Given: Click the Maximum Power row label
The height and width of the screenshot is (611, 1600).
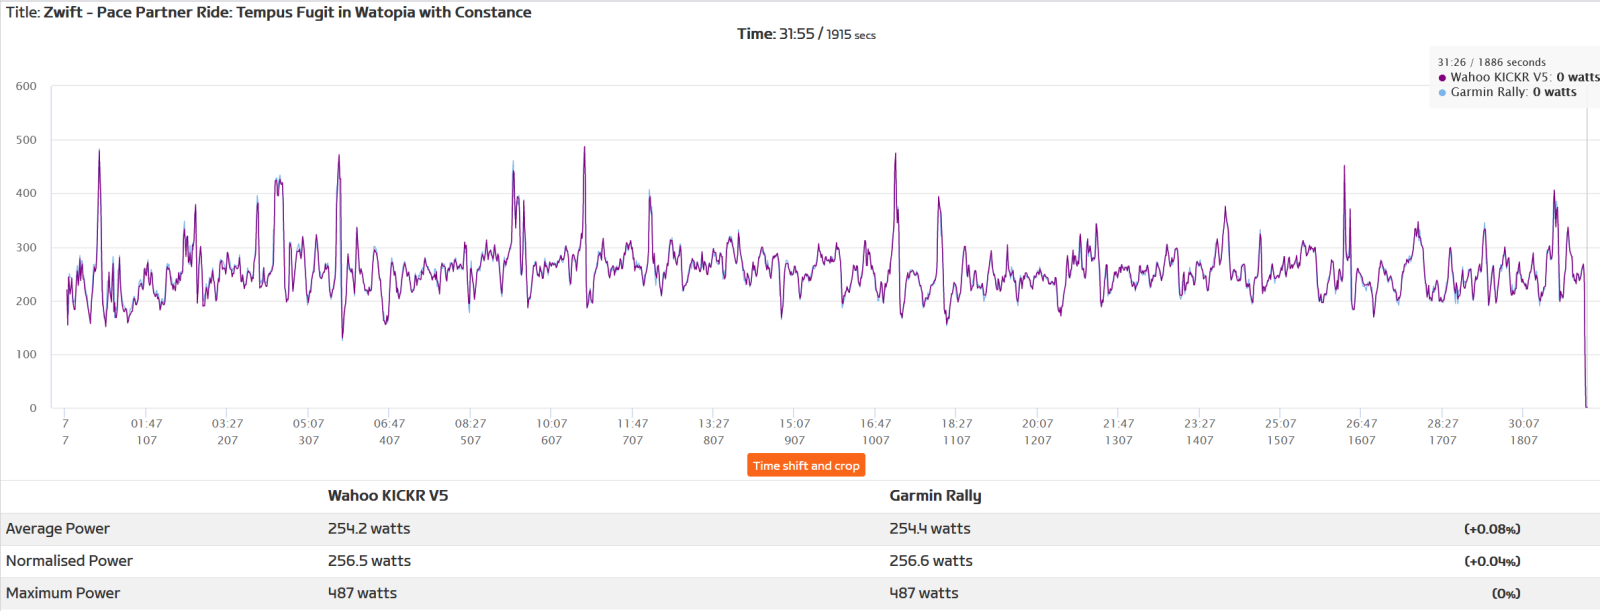Looking at the screenshot, I should 63,593.
